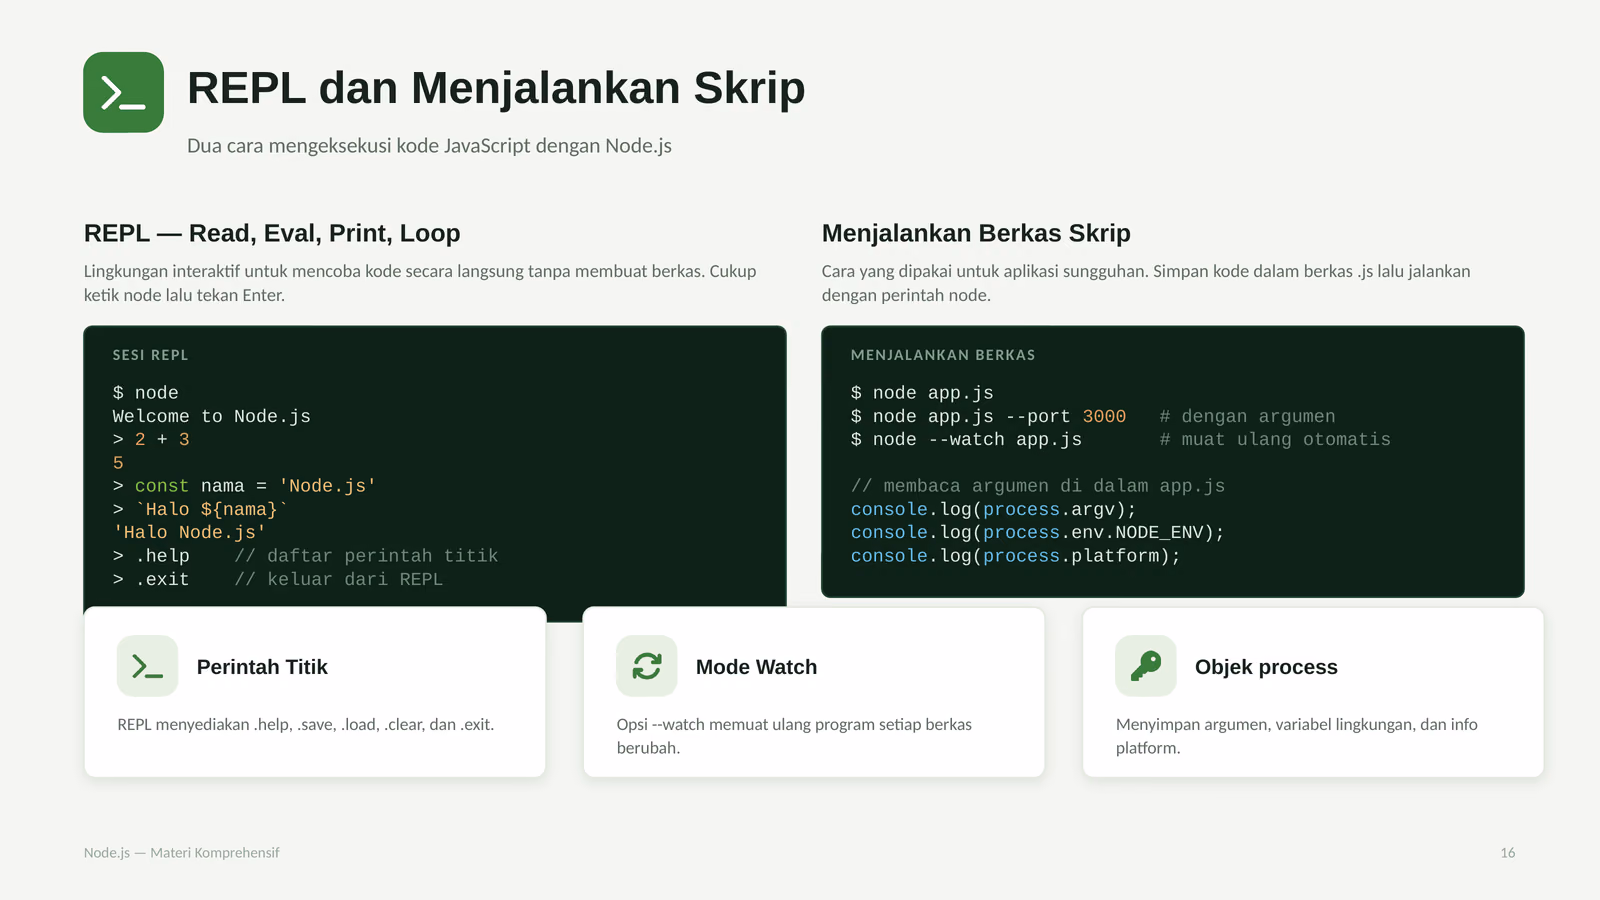Screen dimensions: 1600x900
Task: Click the 'SESI REPL' code block label
Action: pos(150,355)
